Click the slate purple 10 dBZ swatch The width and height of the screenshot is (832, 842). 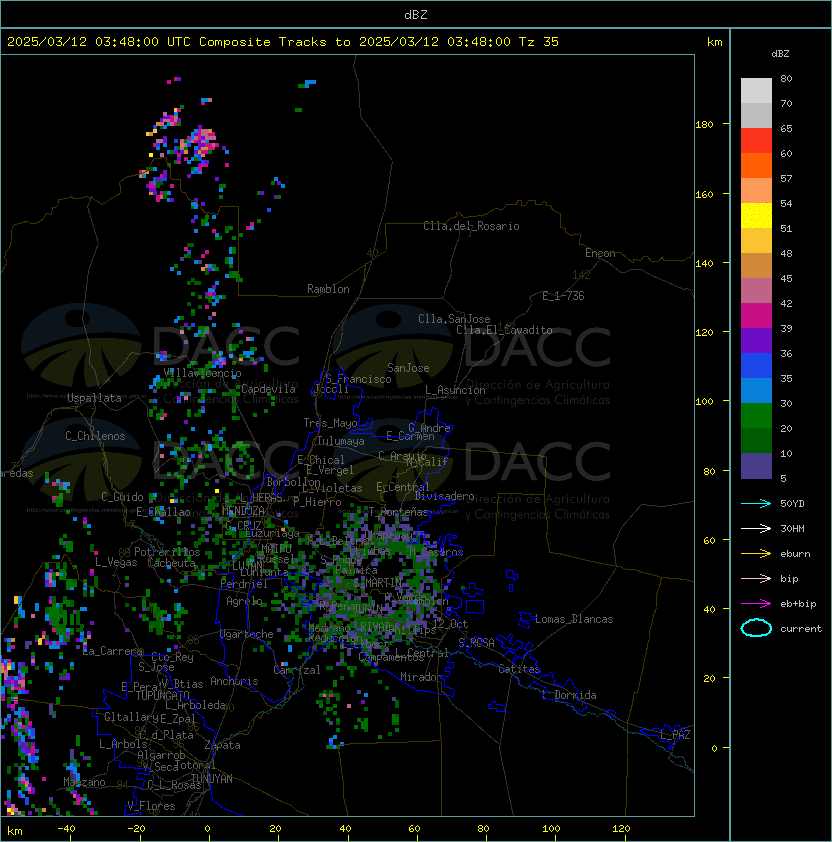[x=756, y=466]
